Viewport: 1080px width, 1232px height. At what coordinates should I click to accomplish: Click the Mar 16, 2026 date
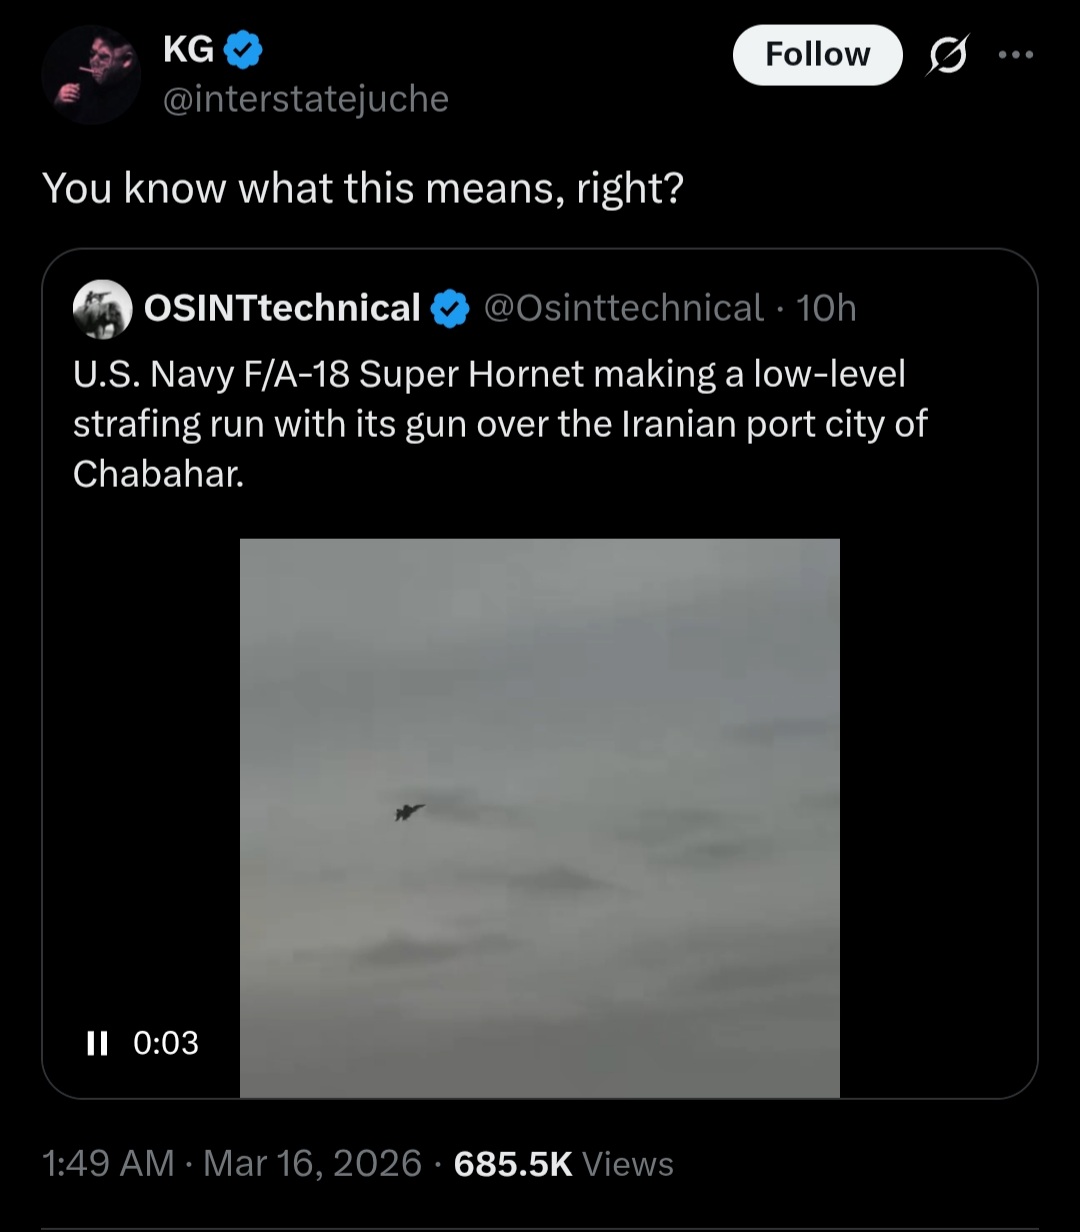tap(312, 1163)
